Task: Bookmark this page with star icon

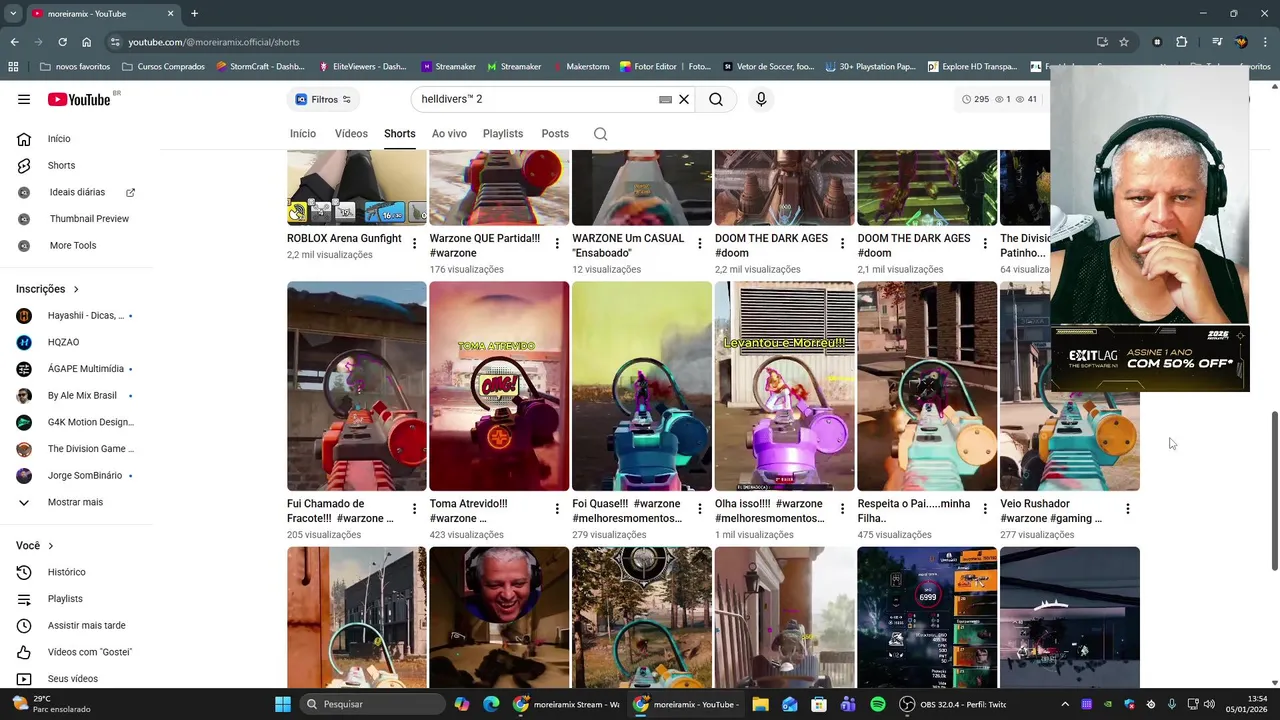Action: (x=1124, y=42)
